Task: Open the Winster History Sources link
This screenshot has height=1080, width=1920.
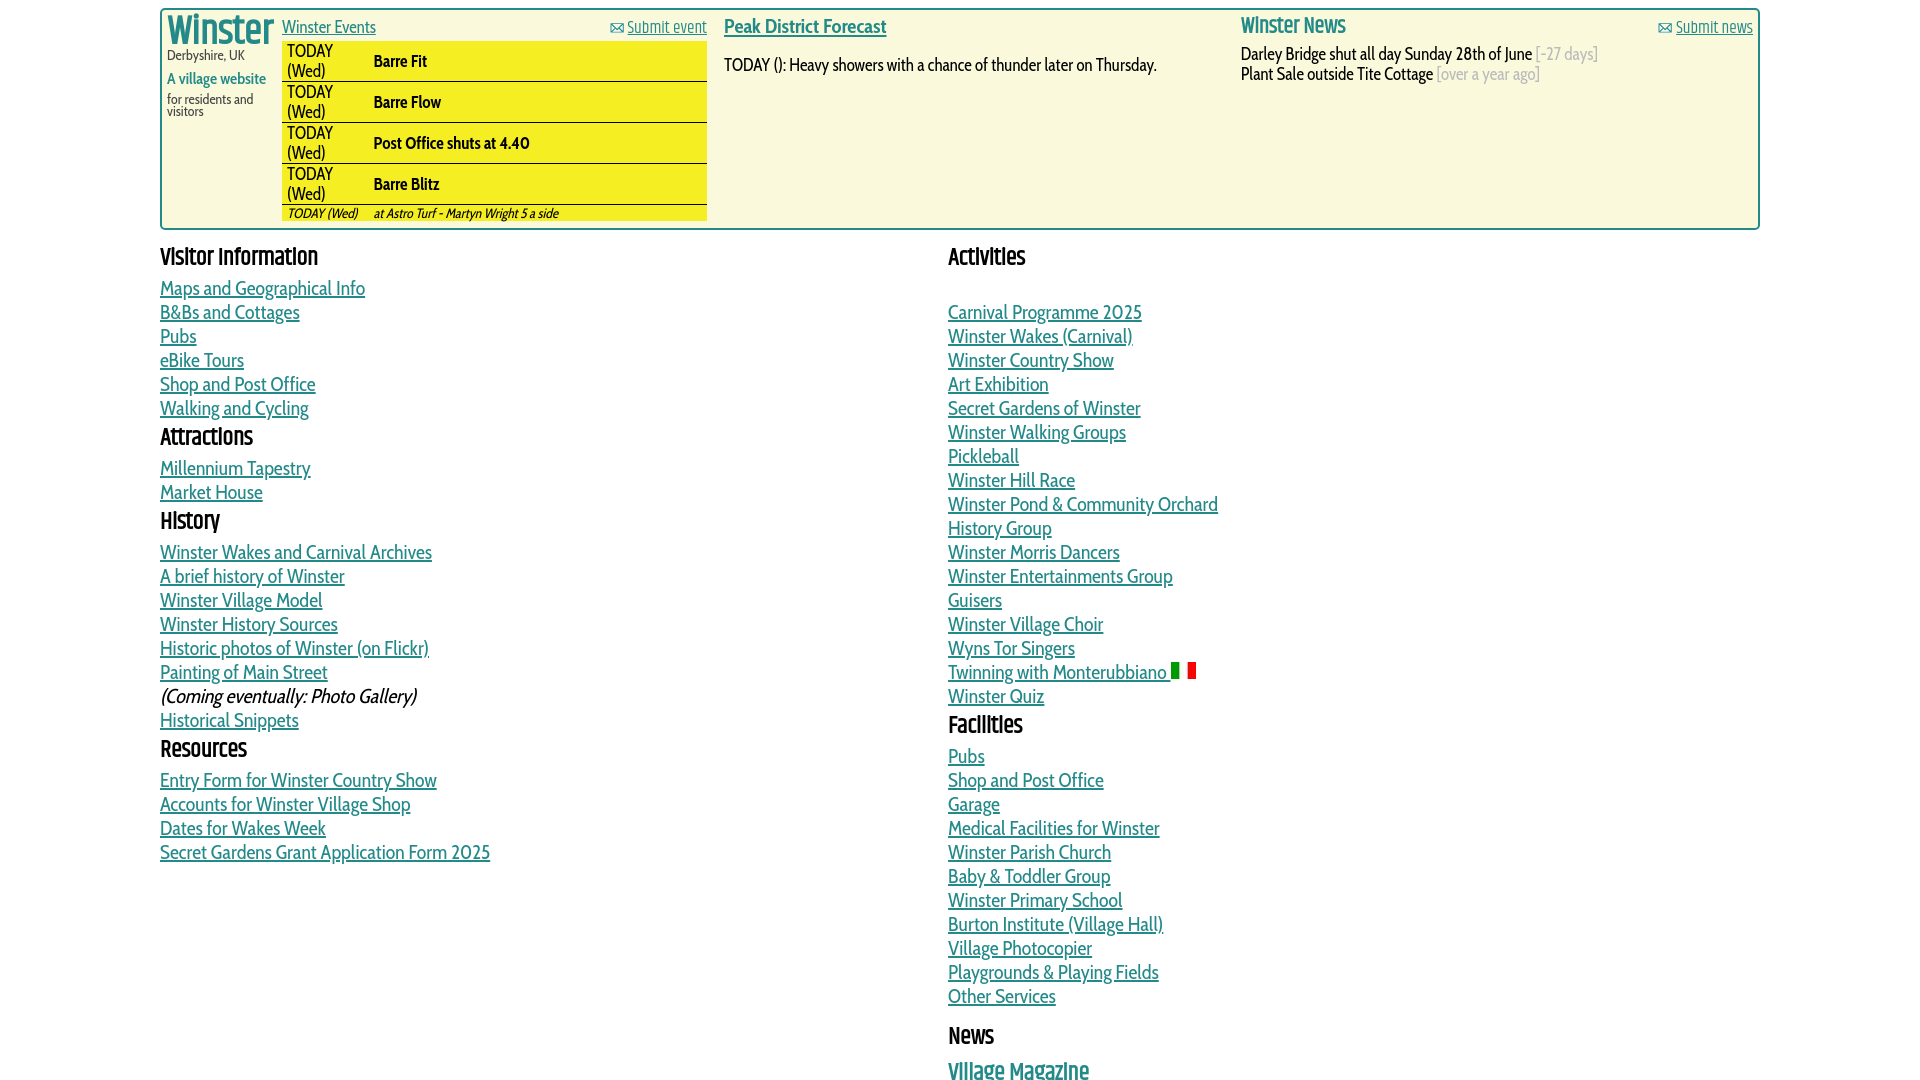Action: coord(249,624)
